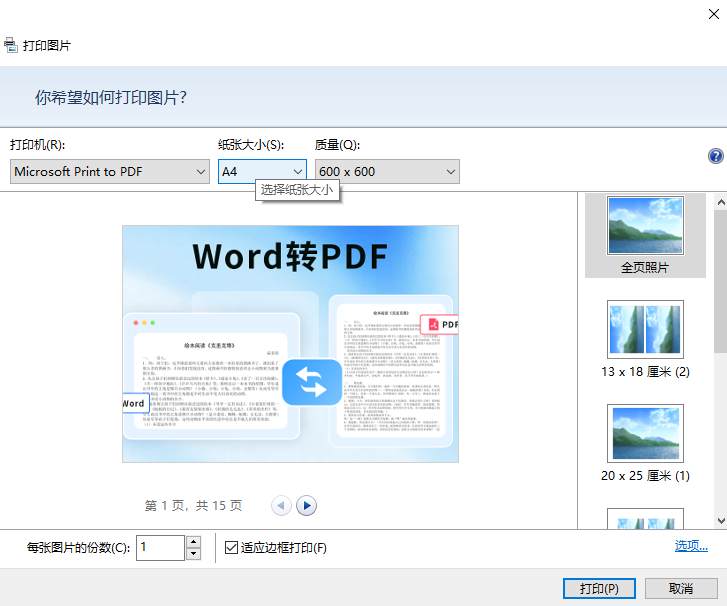Toggle the 适应边框打印 checkbox
Image resolution: width=727 pixels, height=606 pixels.
pos(231,548)
